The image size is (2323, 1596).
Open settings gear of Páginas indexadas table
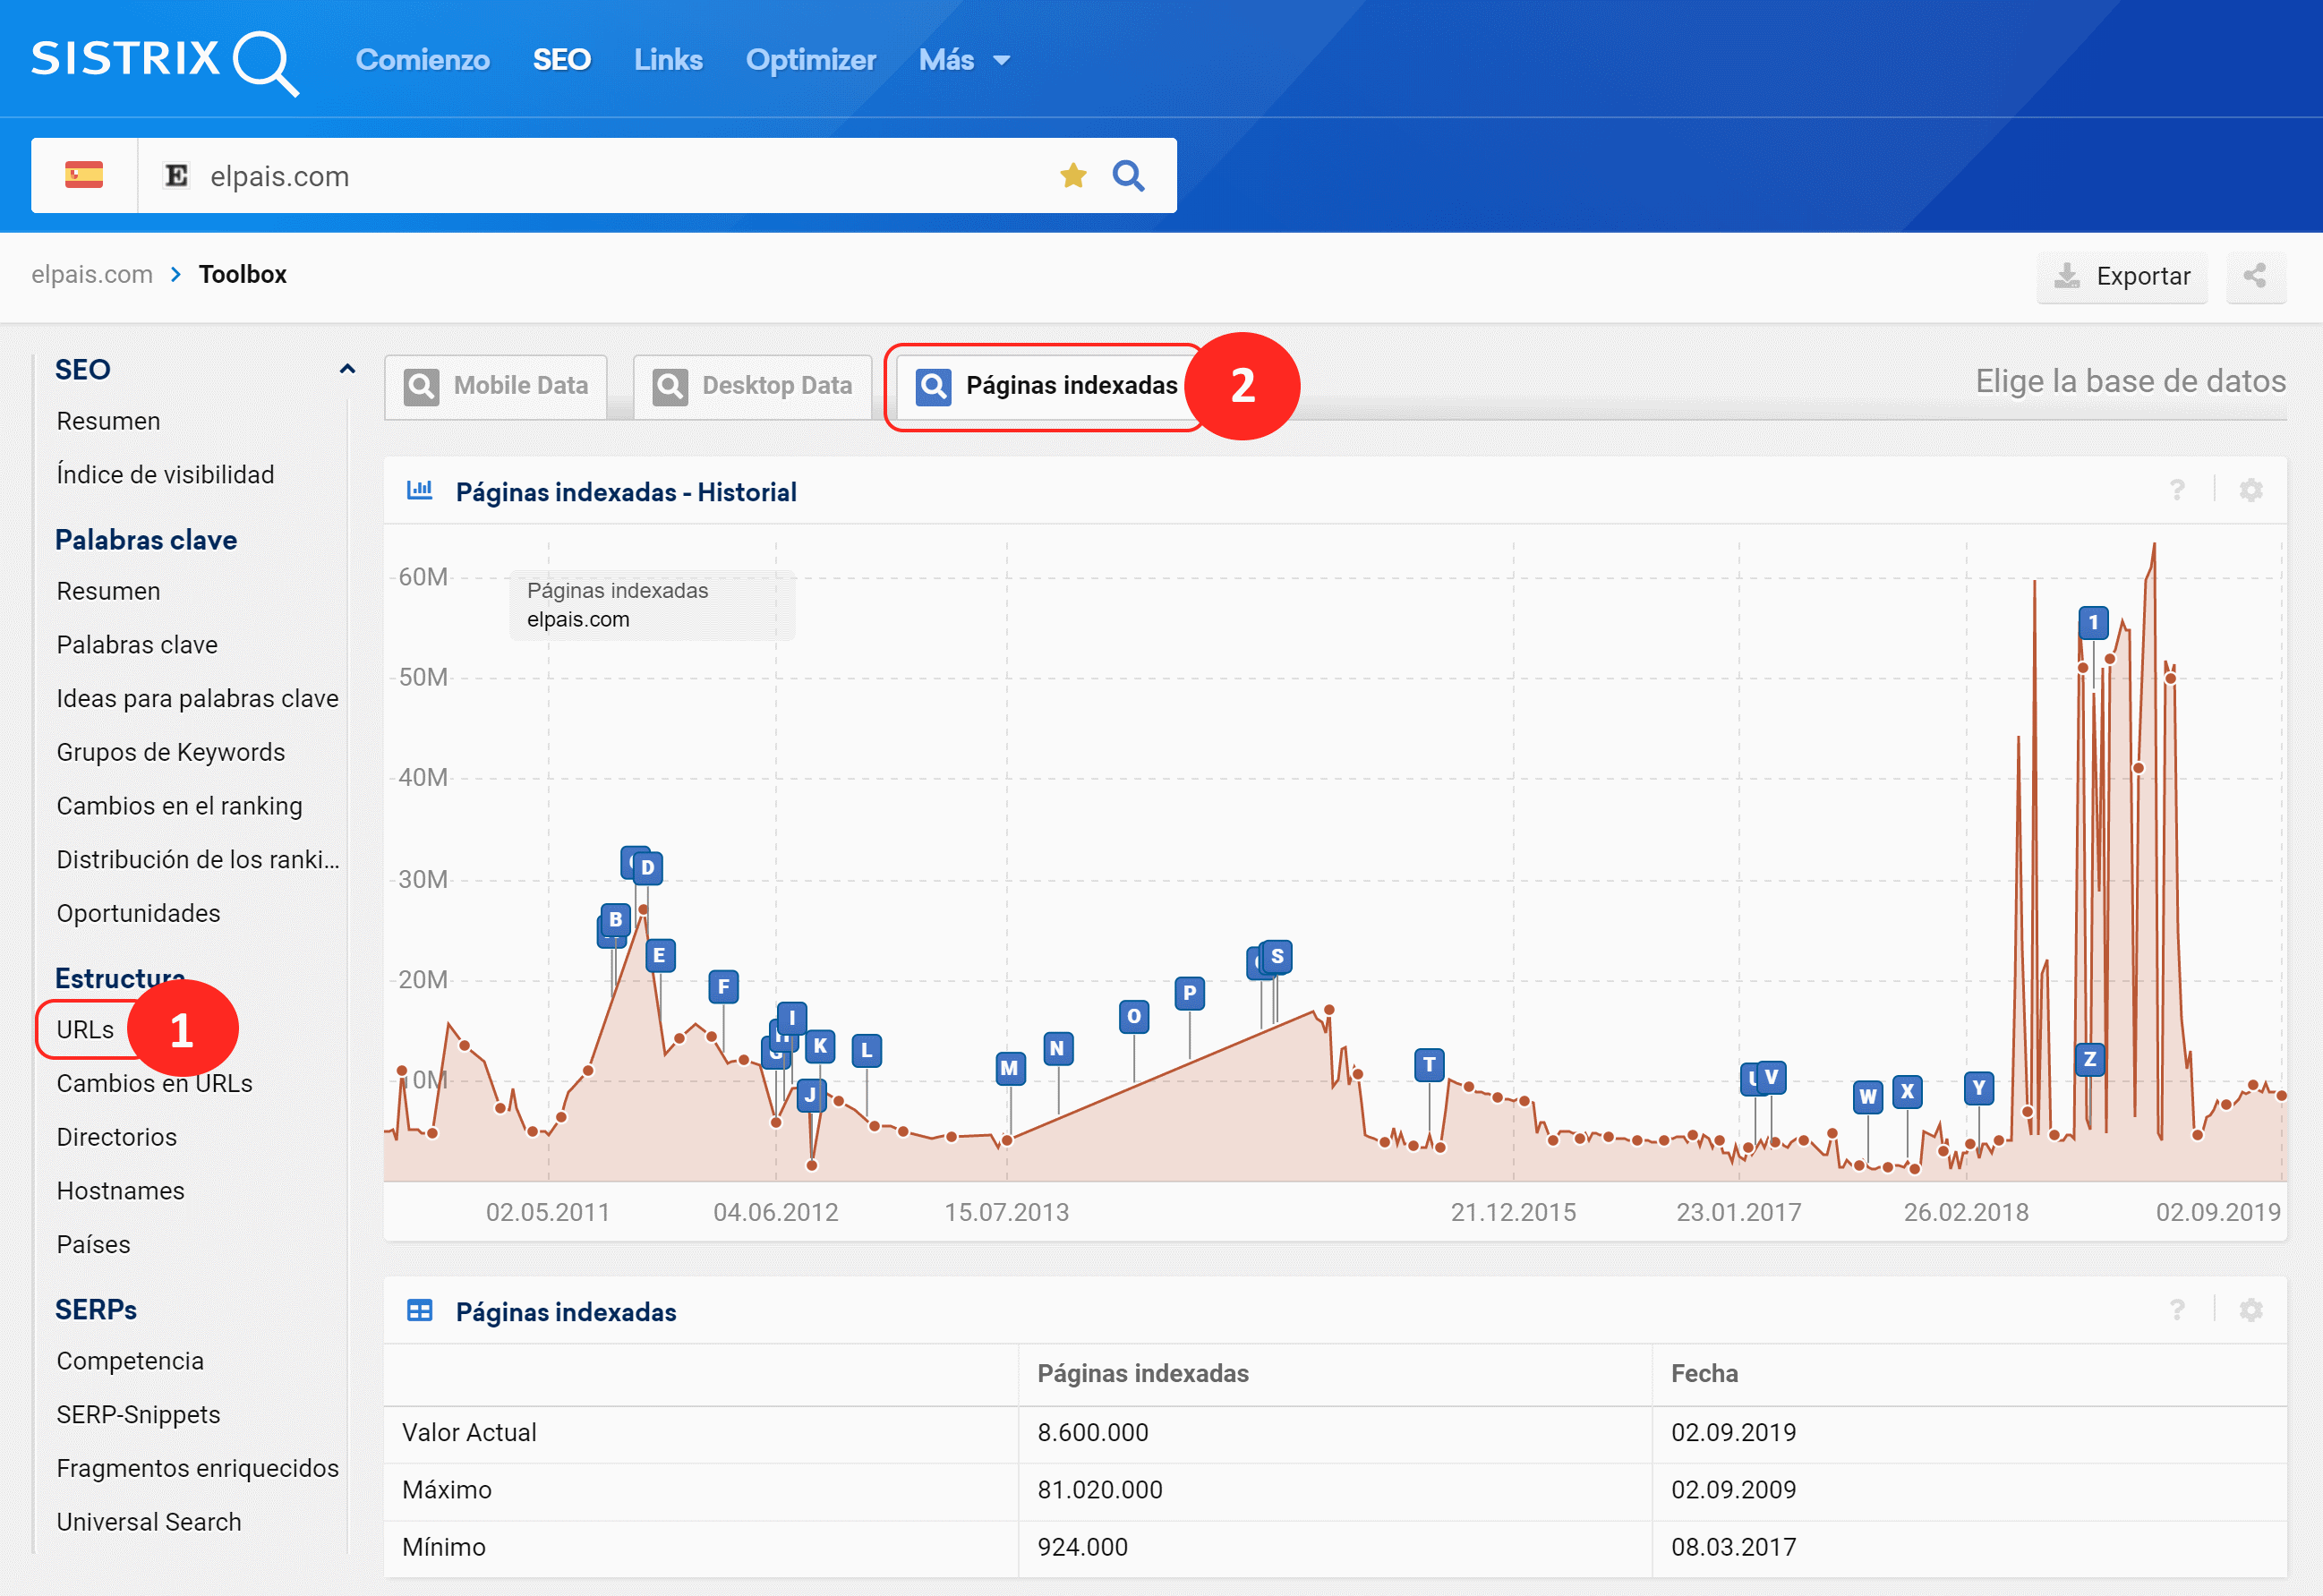pos(2251,1311)
